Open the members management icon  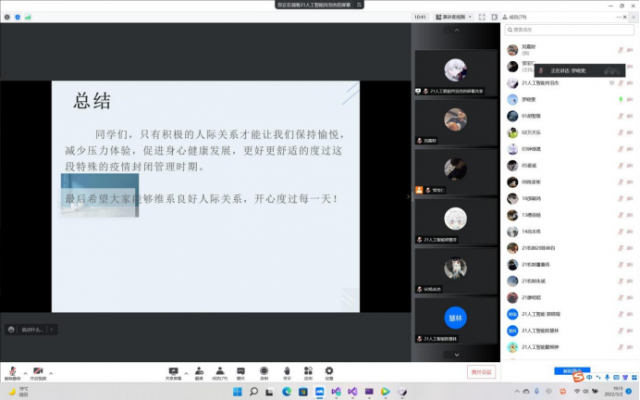pos(218,369)
